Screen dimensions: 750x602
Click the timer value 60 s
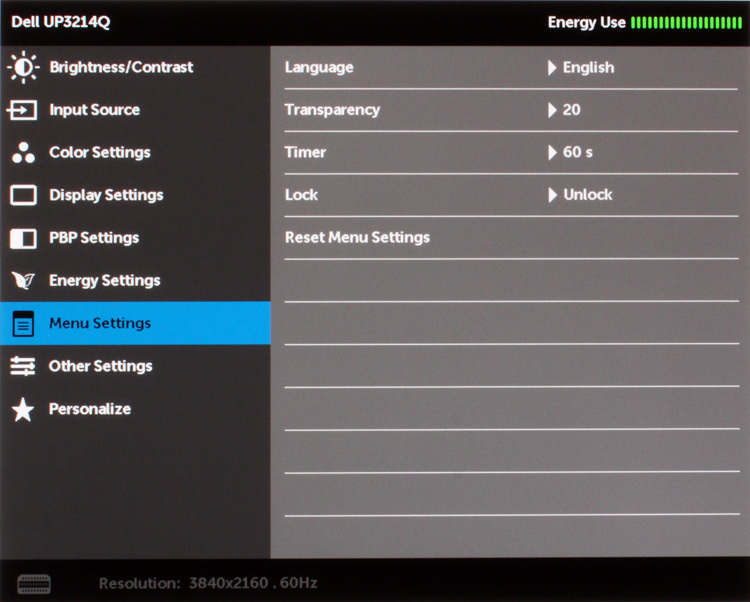tap(578, 153)
